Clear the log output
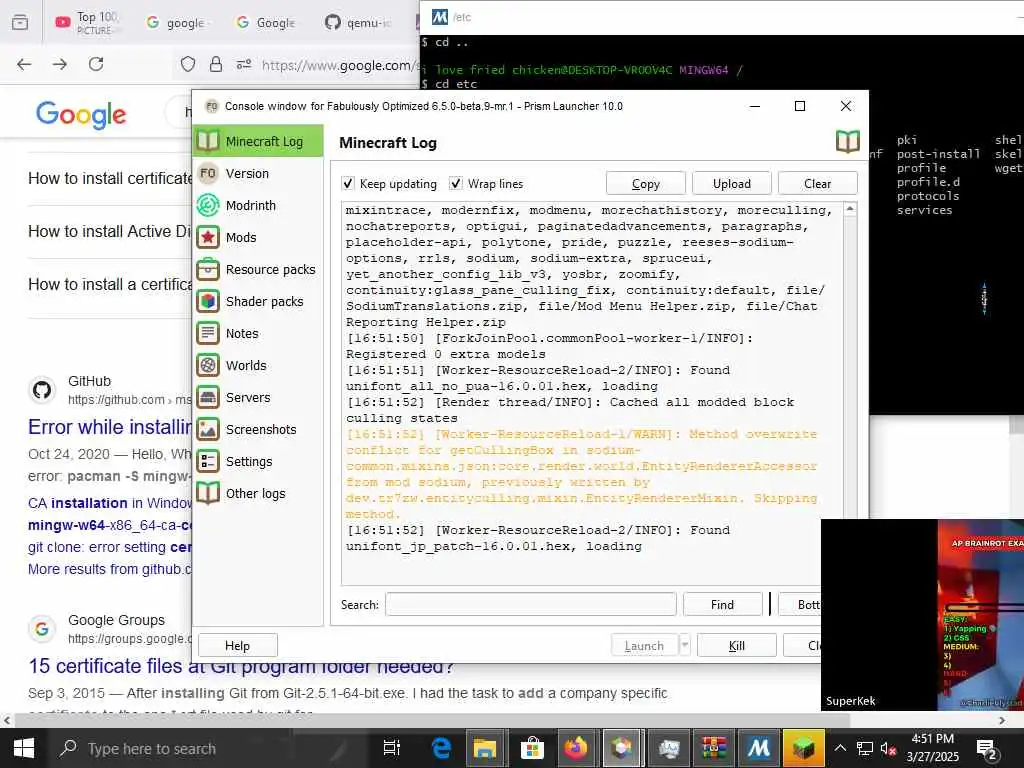The width and height of the screenshot is (1024, 768). coord(818,184)
